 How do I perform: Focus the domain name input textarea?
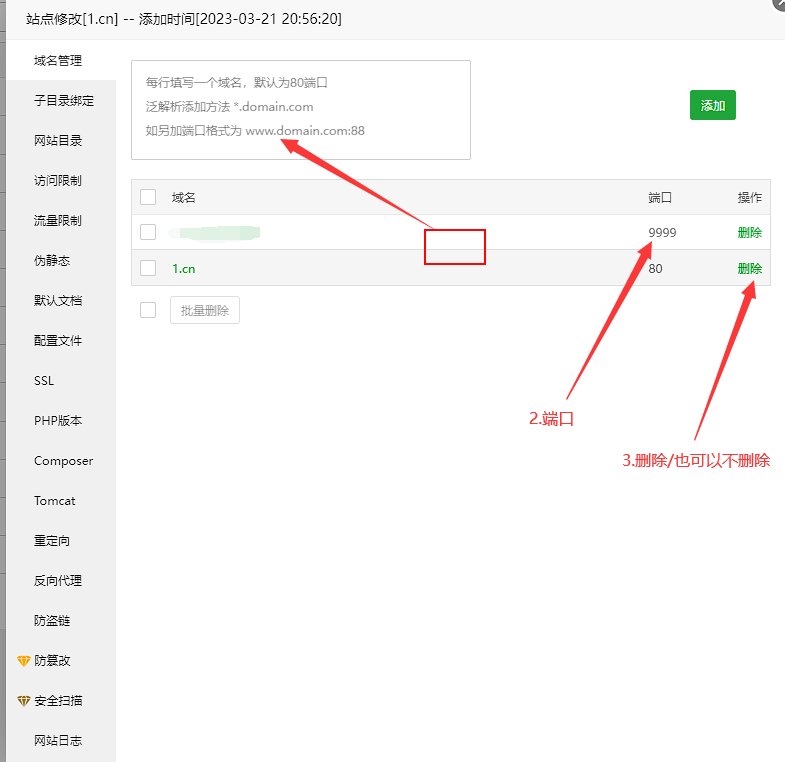[301, 110]
